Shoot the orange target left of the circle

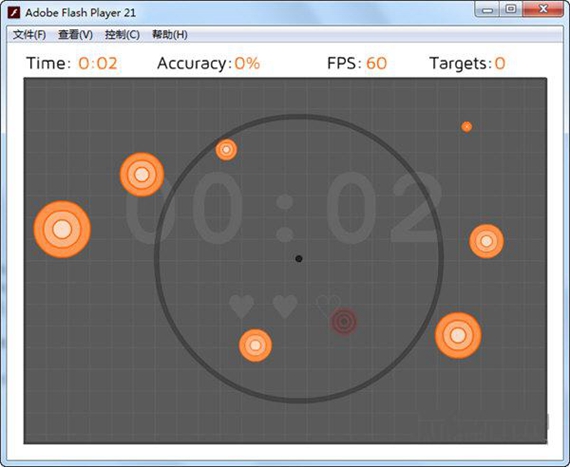click(142, 174)
